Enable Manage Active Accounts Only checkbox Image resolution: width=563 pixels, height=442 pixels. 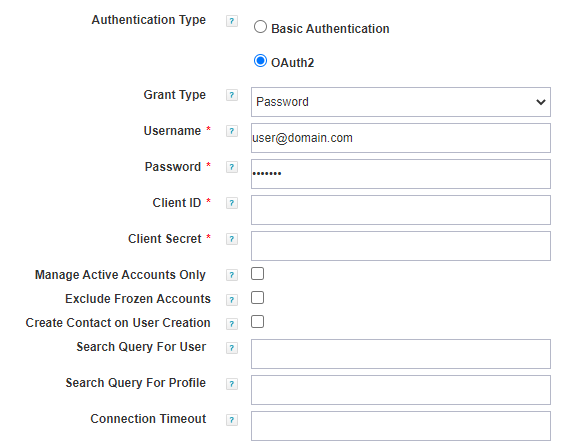pyautogui.click(x=257, y=274)
